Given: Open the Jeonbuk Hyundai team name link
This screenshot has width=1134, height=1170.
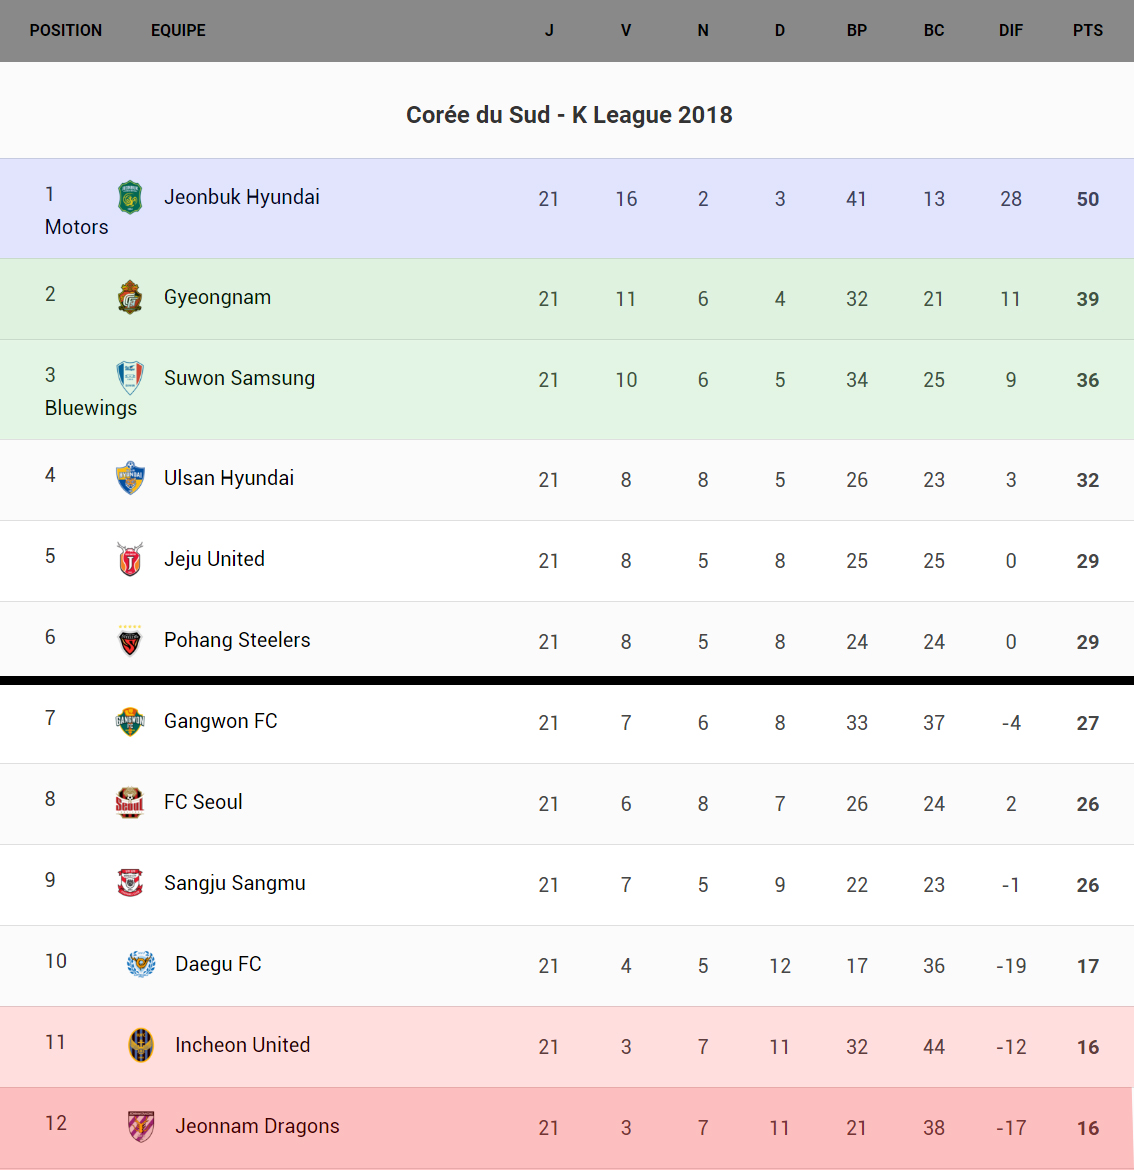Looking at the screenshot, I should (x=241, y=197).
